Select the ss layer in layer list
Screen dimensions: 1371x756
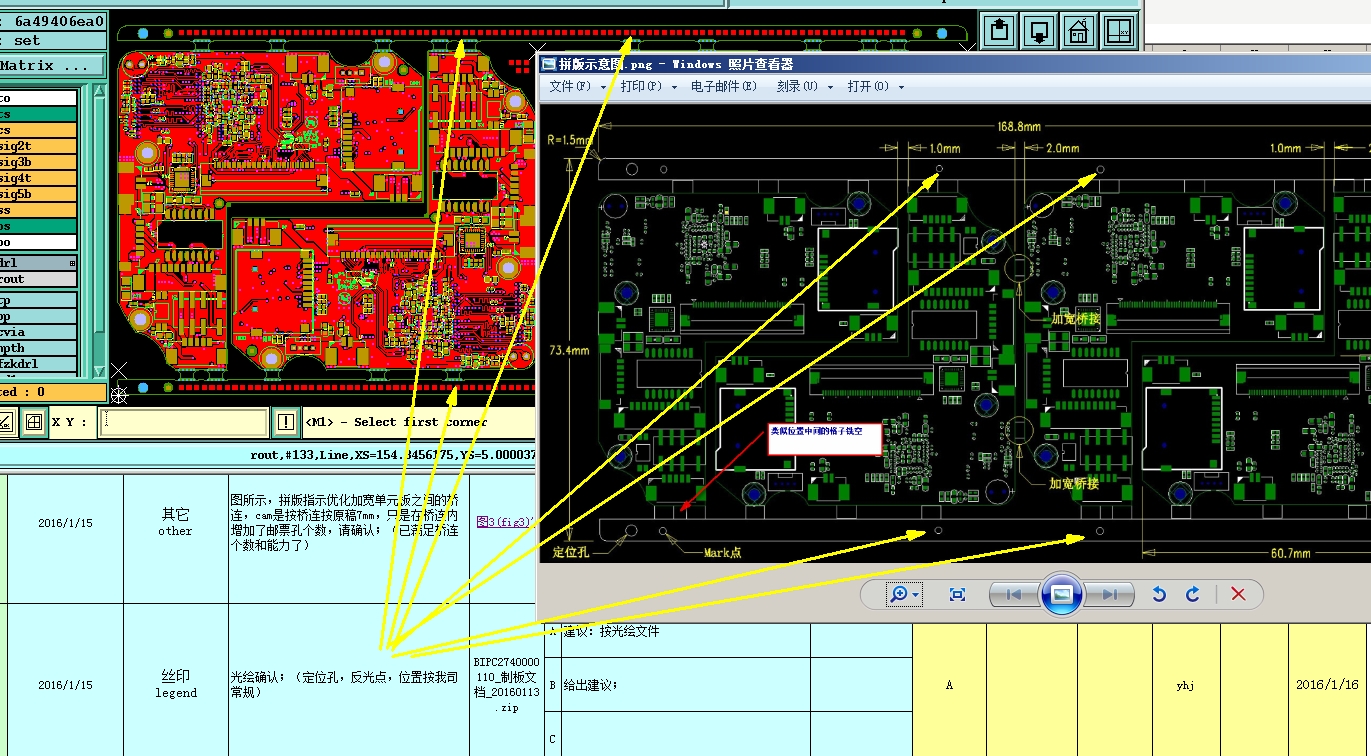tap(38, 210)
